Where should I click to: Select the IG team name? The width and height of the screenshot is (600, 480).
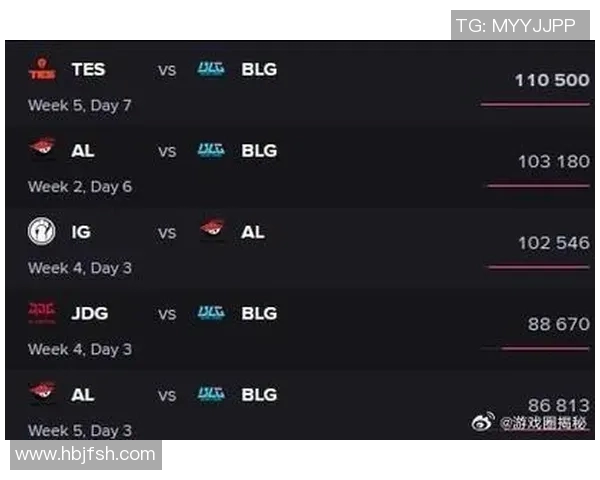click(81, 232)
